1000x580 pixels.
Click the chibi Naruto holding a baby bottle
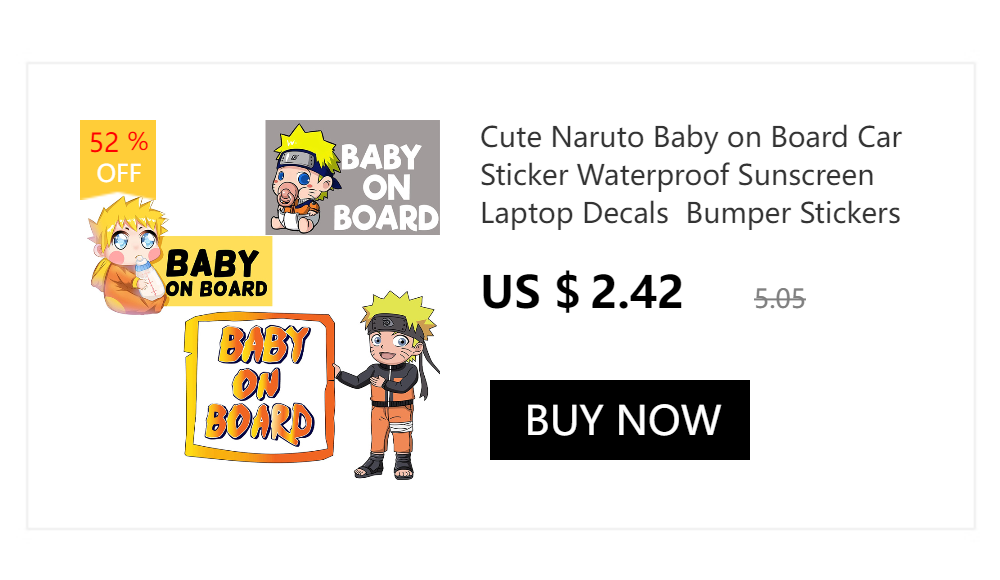pyautogui.click(x=128, y=255)
